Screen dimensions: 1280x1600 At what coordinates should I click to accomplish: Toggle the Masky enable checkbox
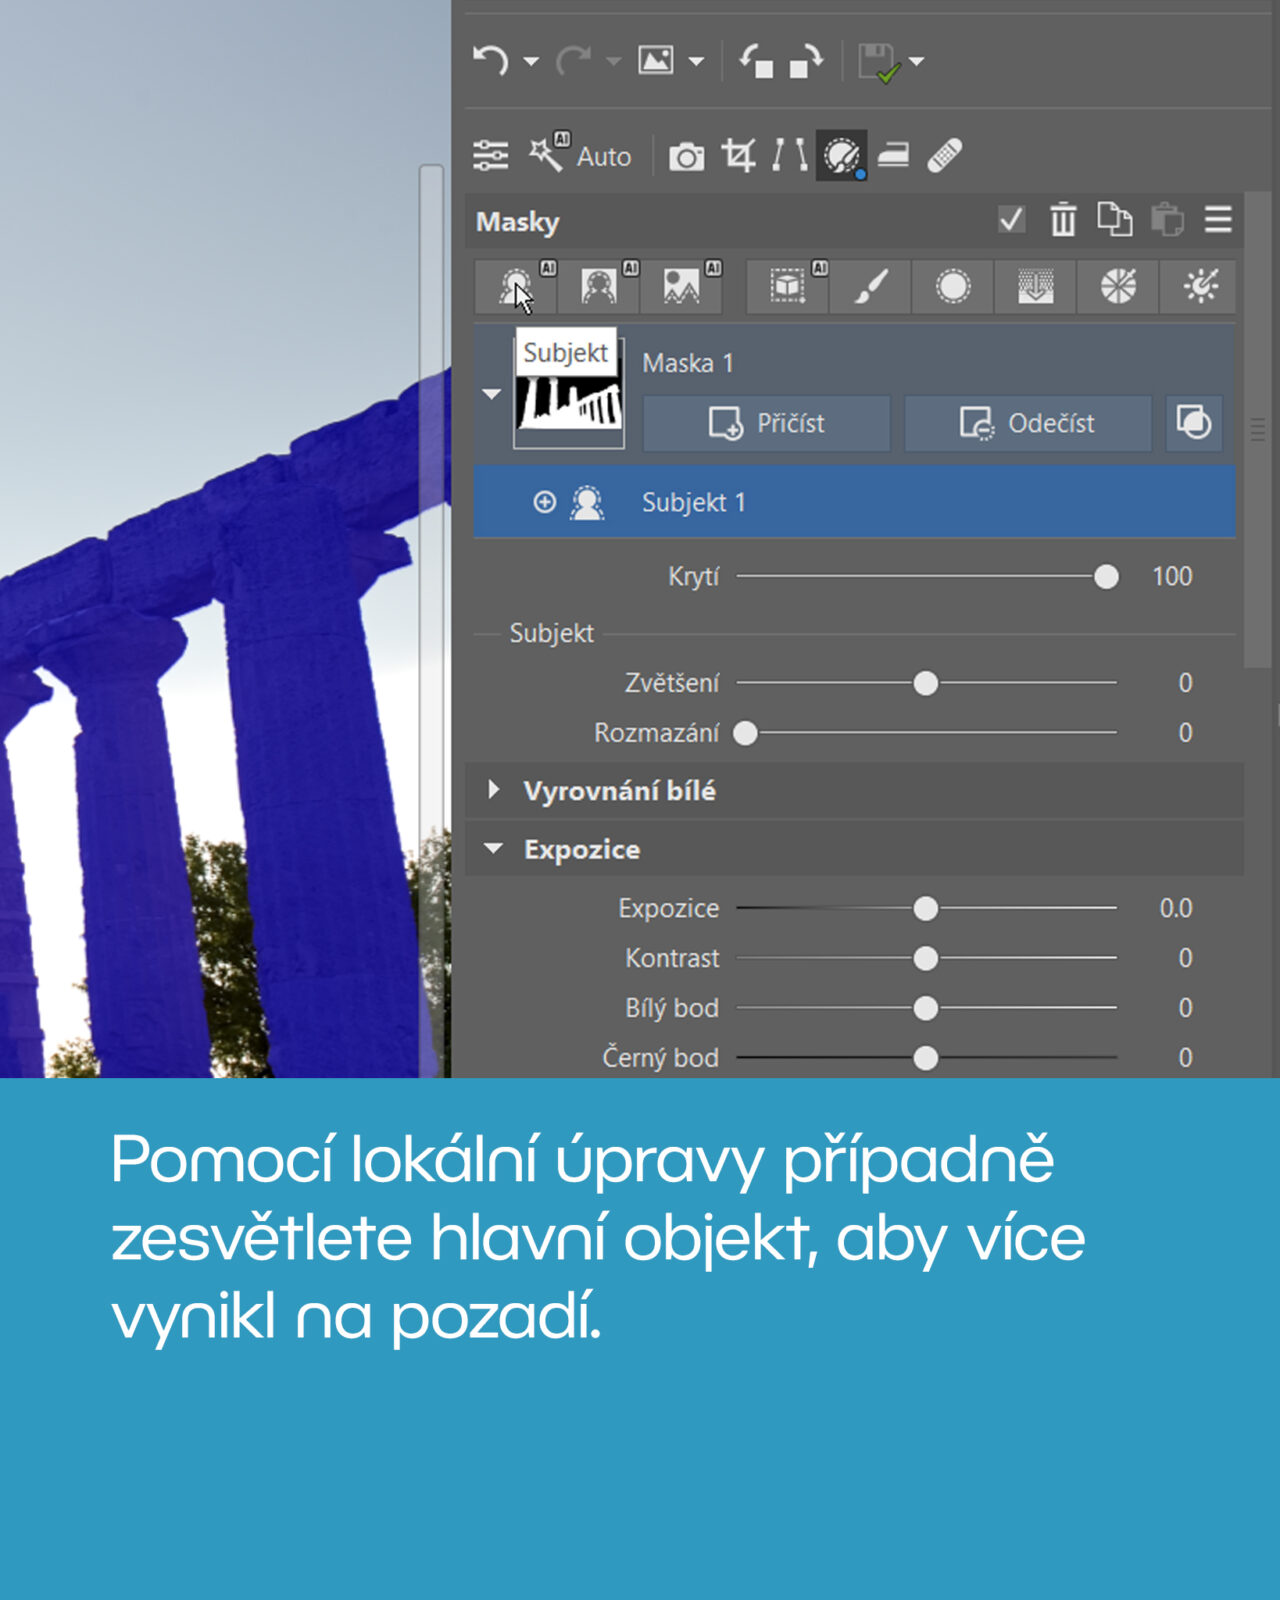(x=1011, y=220)
